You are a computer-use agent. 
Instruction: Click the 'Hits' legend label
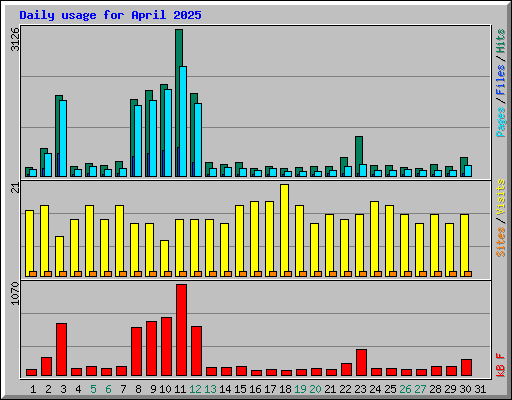coord(501,41)
